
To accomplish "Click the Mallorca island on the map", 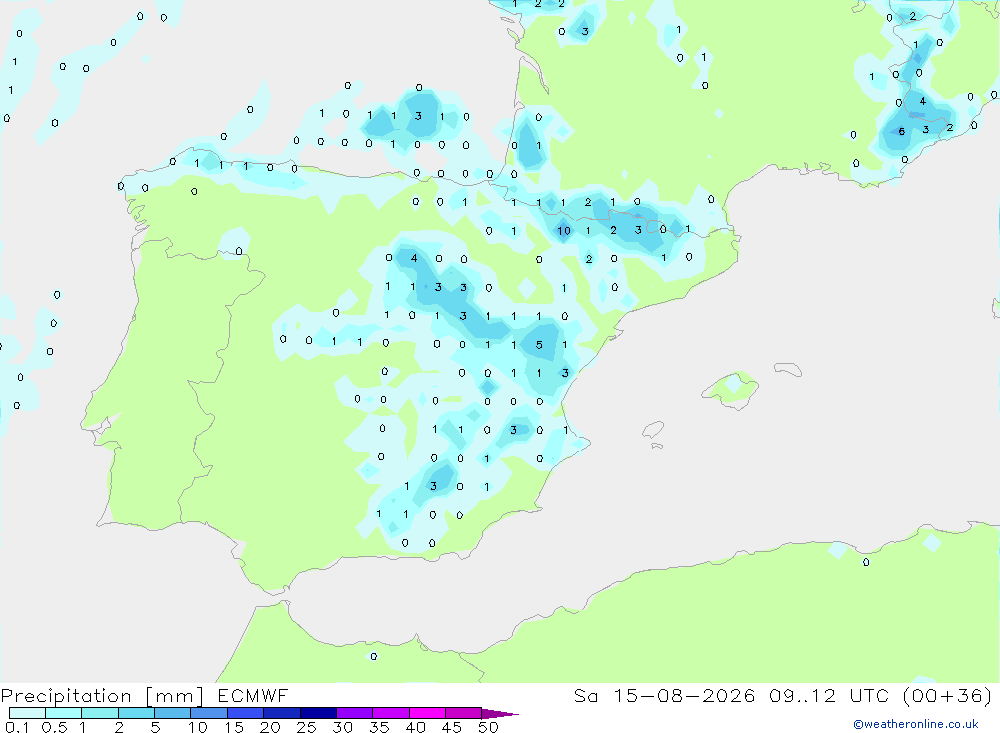I will click(x=731, y=389).
